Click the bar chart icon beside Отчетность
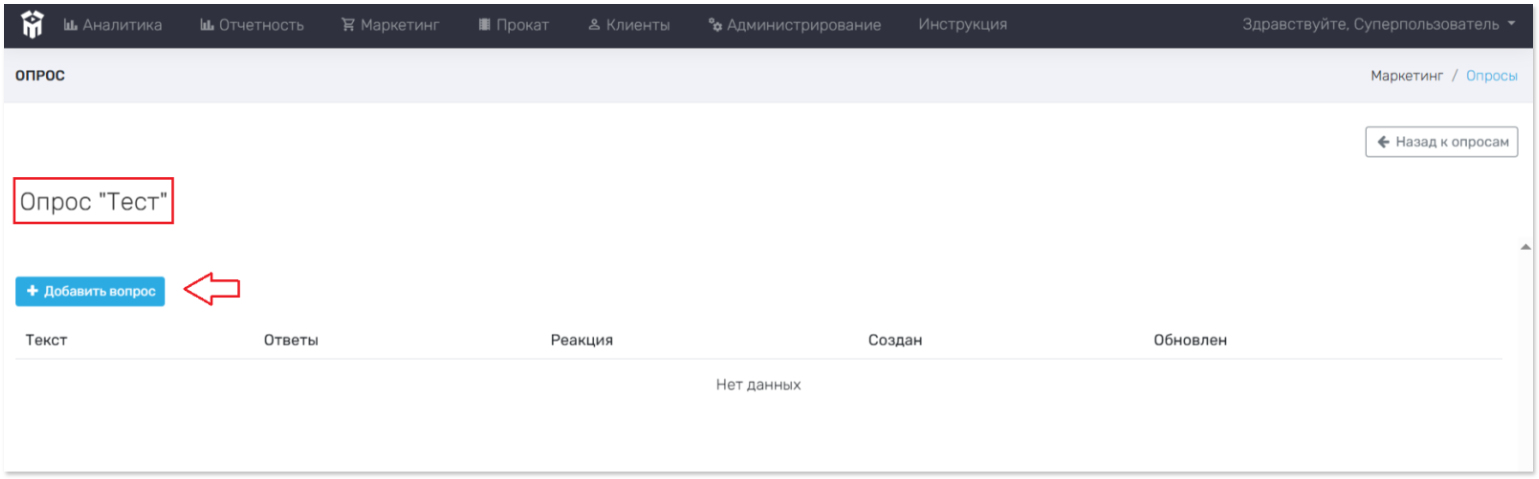Viewport: 1539px width, 479px height. (207, 25)
